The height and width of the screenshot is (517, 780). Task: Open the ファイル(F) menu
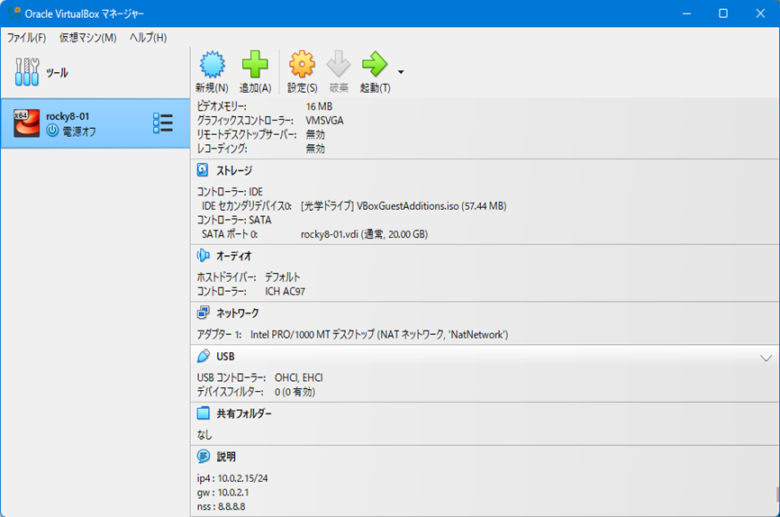pyautogui.click(x=26, y=37)
